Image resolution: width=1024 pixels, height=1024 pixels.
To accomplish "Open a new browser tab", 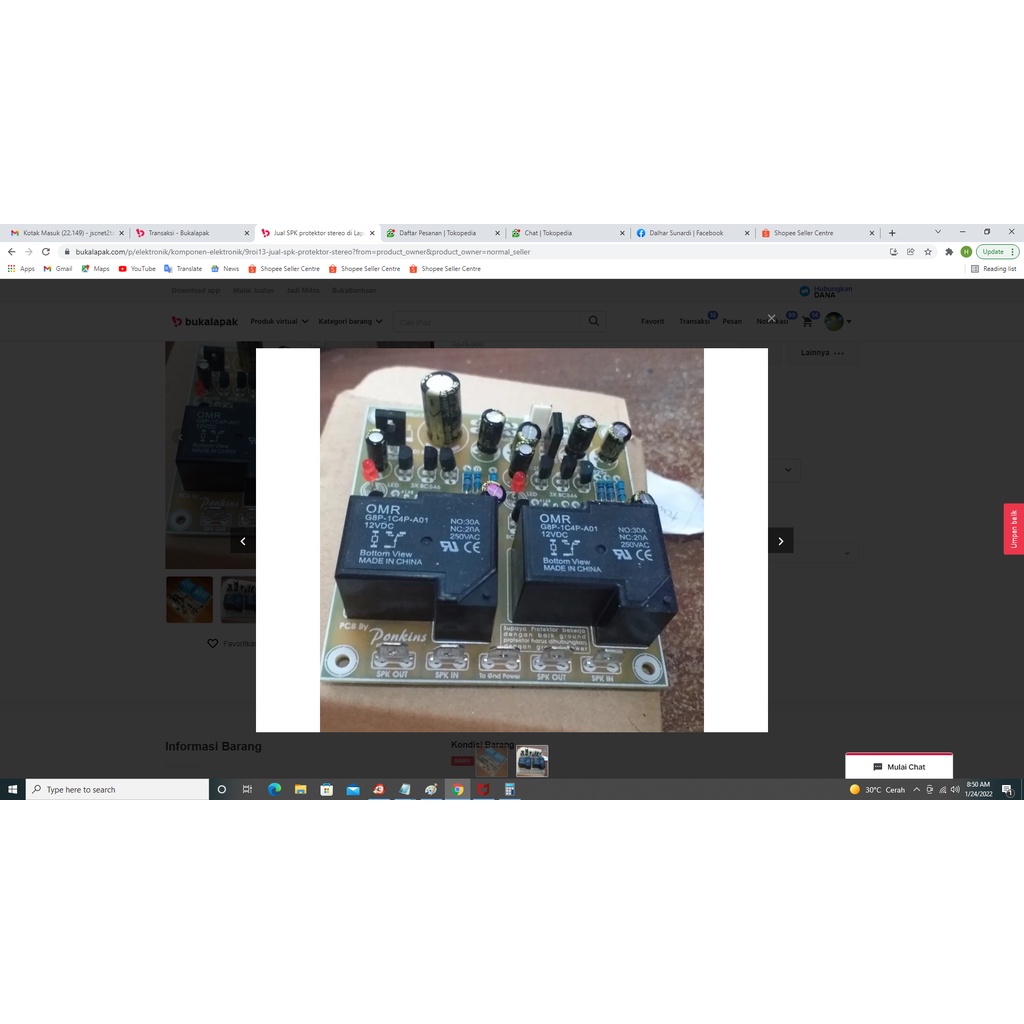I will (892, 232).
